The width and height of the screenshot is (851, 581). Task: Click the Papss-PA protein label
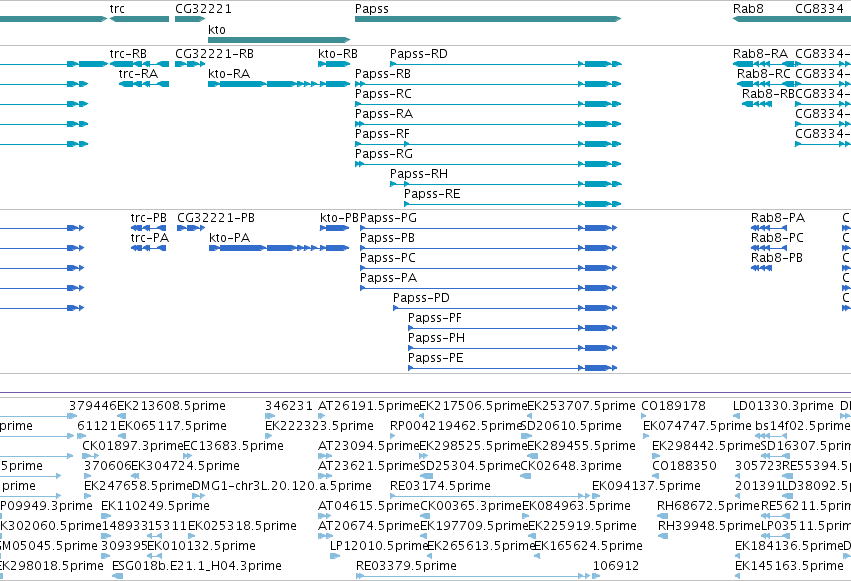point(388,278)
